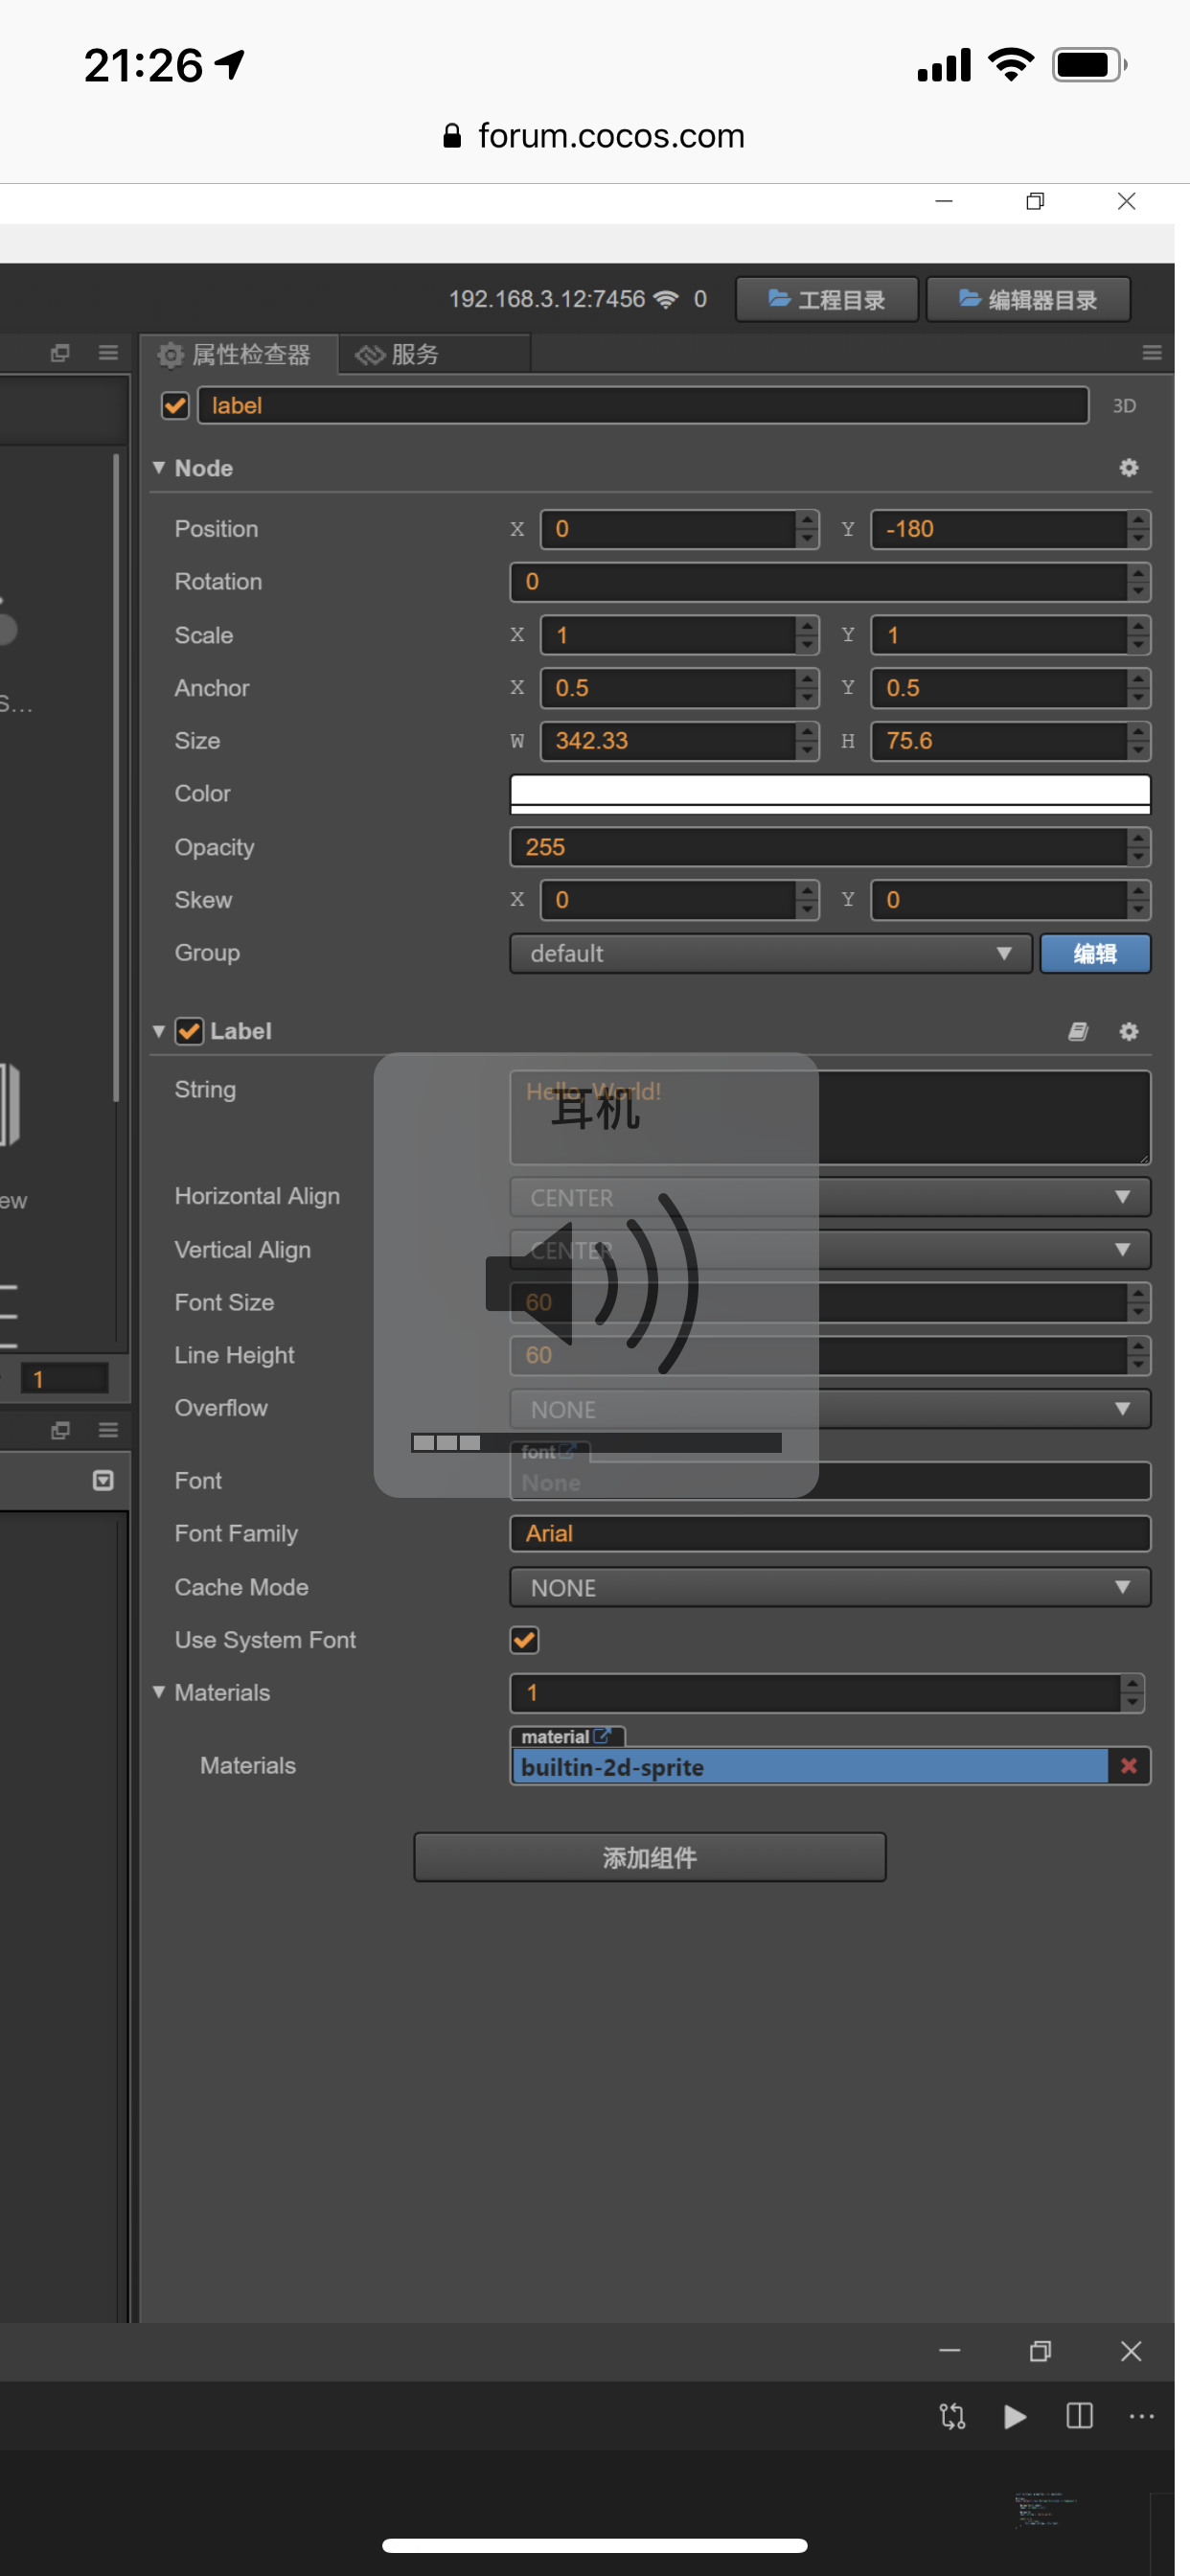Click the Rotation value field

click(x=819, y=582)
